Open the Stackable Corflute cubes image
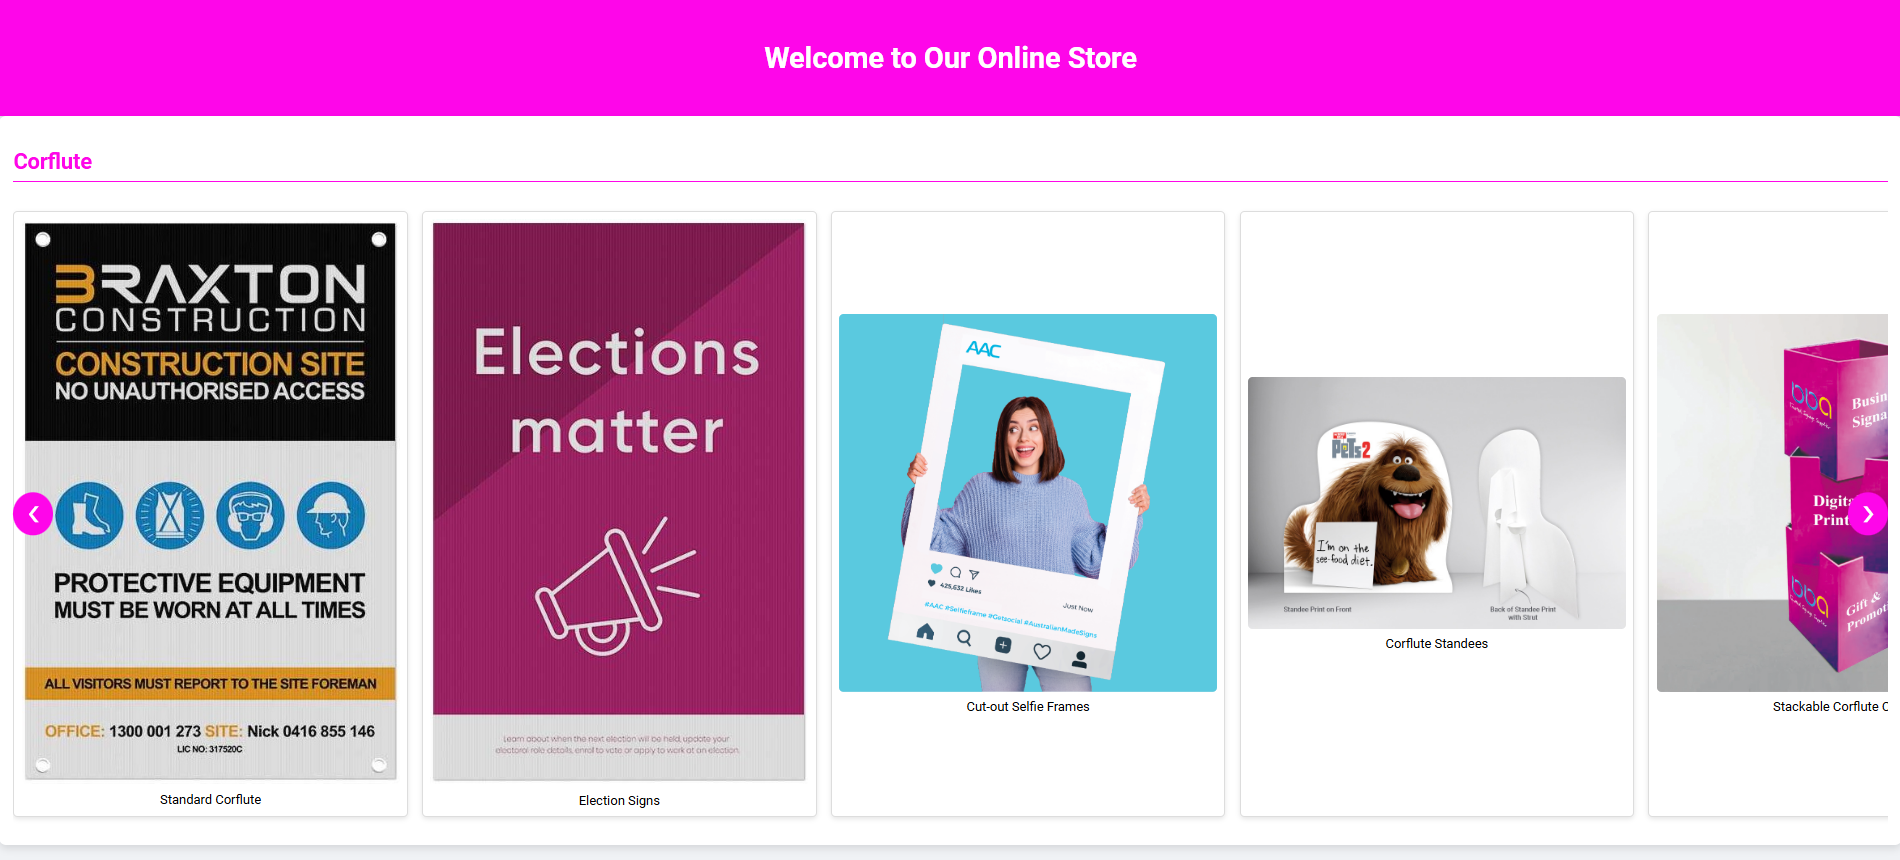The width and height of the screenshot is (1900, 860). pyautogui.click(x=1772, y=503)
